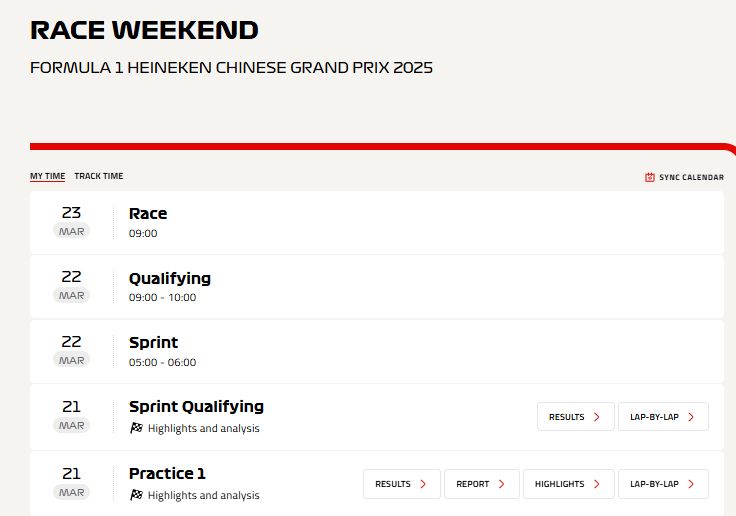Click the chevron on Practice 1 Report
The width and height of the screenshot is (736, 516).
tap(501, 484)
